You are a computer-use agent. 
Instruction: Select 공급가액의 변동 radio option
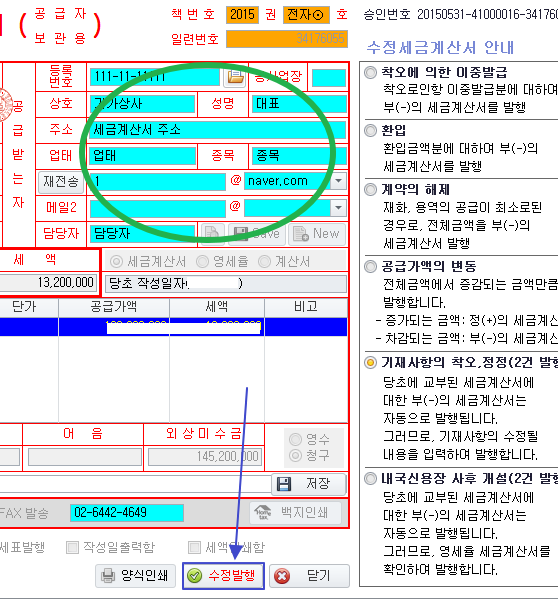click(370, 266)
